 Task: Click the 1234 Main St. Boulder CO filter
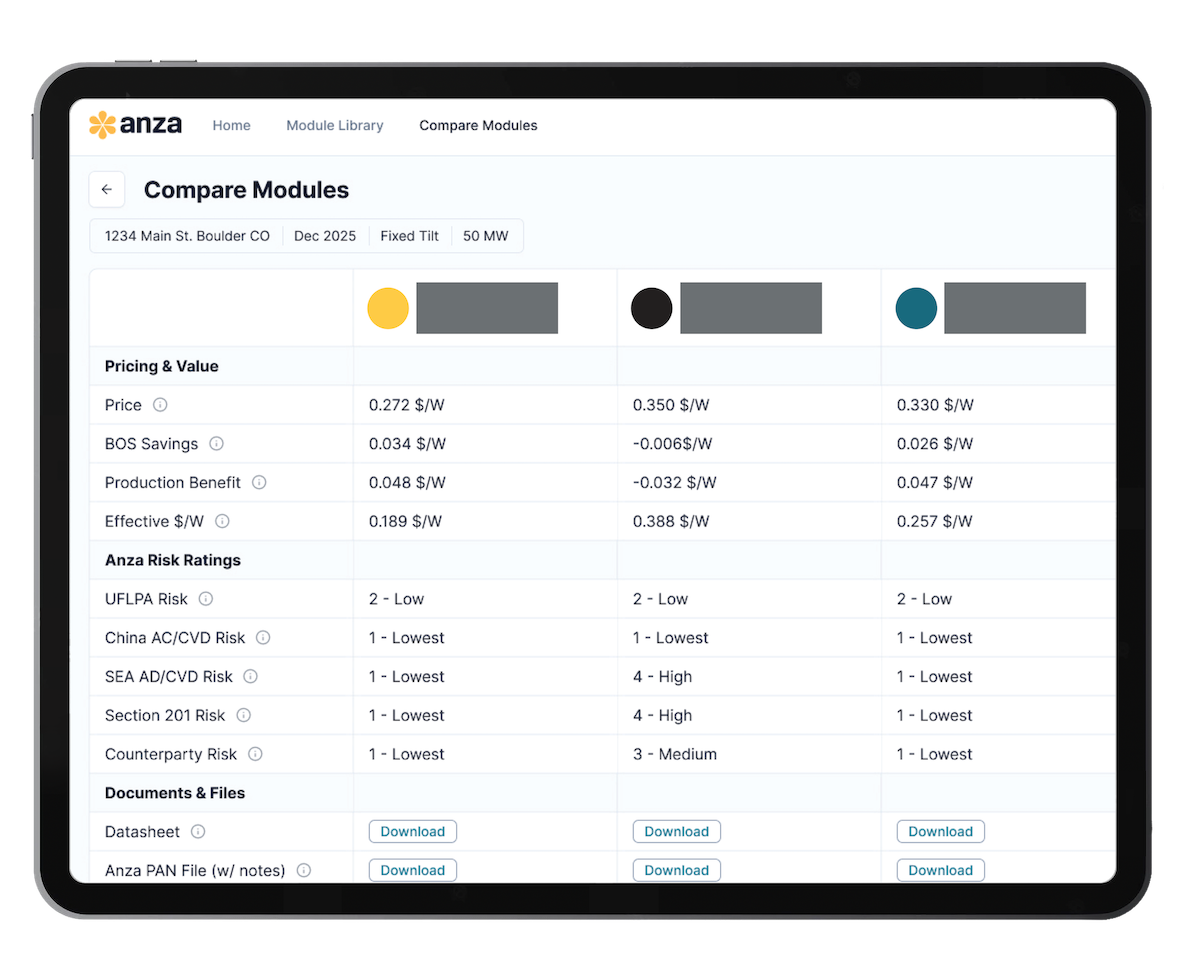tap(186, 235)
